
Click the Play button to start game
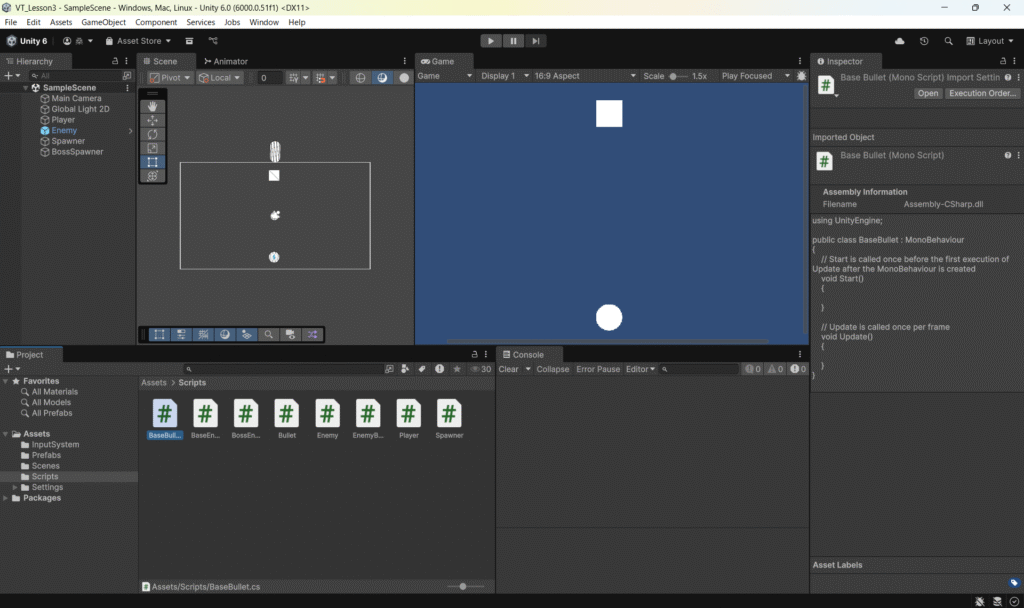click(490, 41)
